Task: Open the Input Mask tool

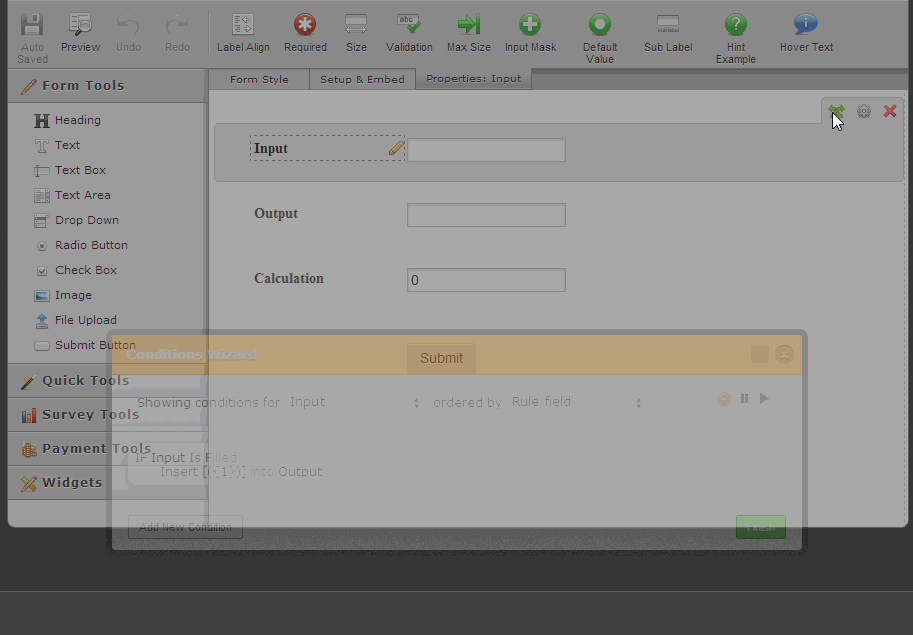Action: (x=530, y=32)
